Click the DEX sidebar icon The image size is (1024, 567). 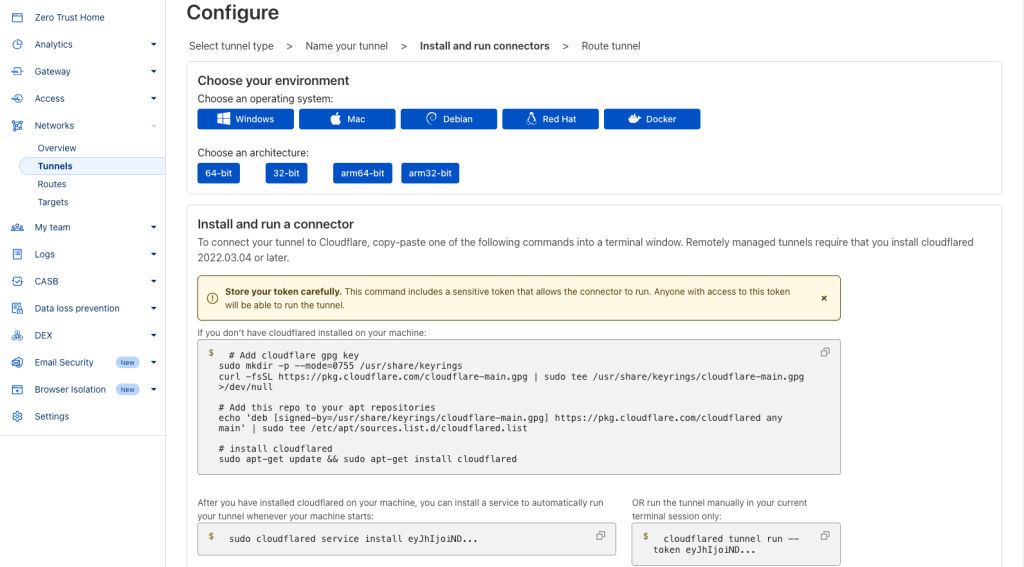point(18,335)
